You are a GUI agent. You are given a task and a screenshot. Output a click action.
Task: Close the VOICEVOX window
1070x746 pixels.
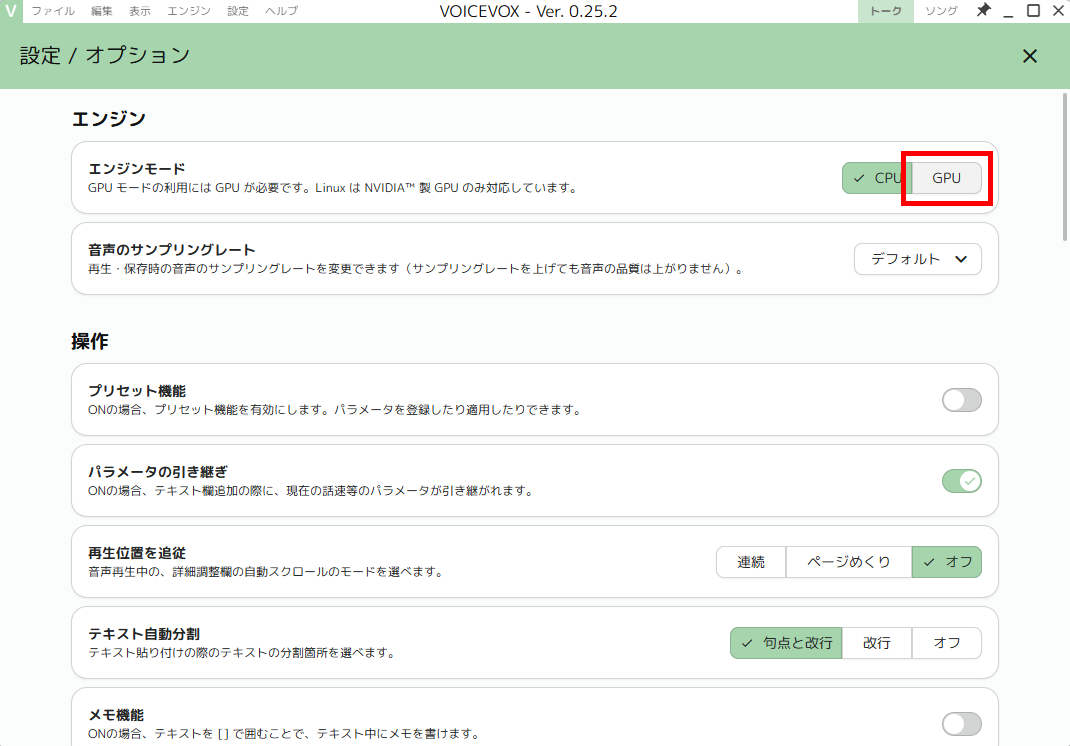1058,11
